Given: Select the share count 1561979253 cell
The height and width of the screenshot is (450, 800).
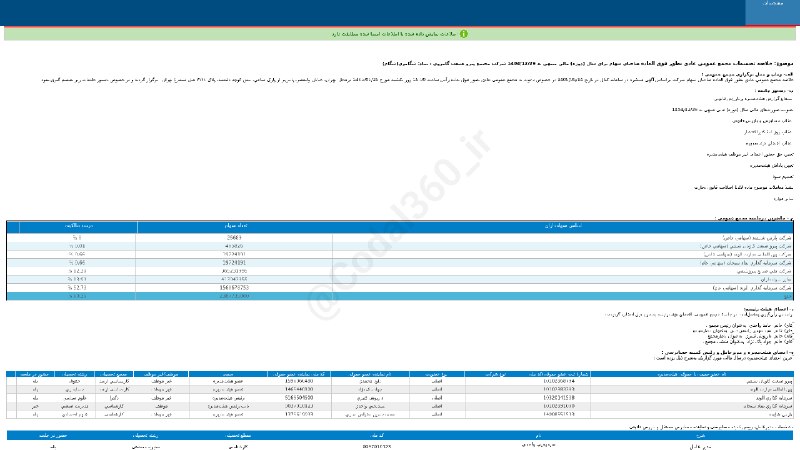Looking at the screenshot, I should pyautogui.click(x=235, y=288).
